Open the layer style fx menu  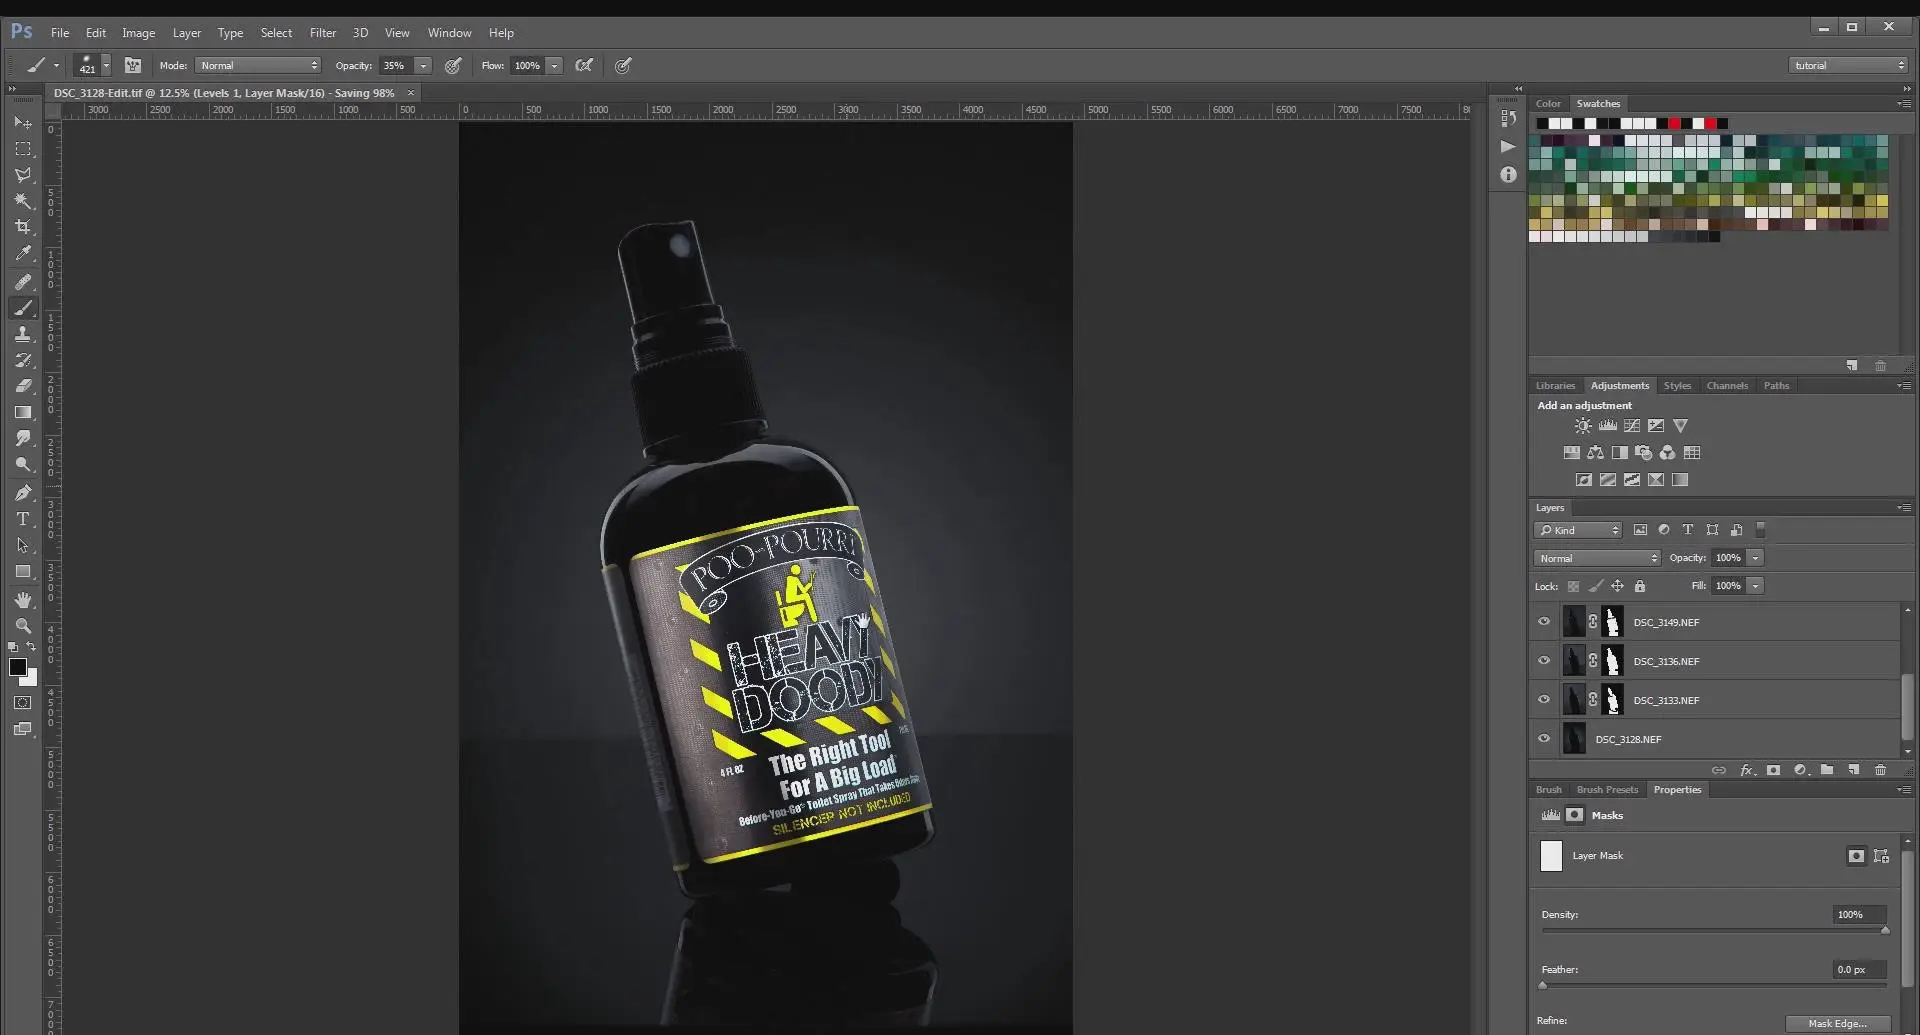[1747, 770]
